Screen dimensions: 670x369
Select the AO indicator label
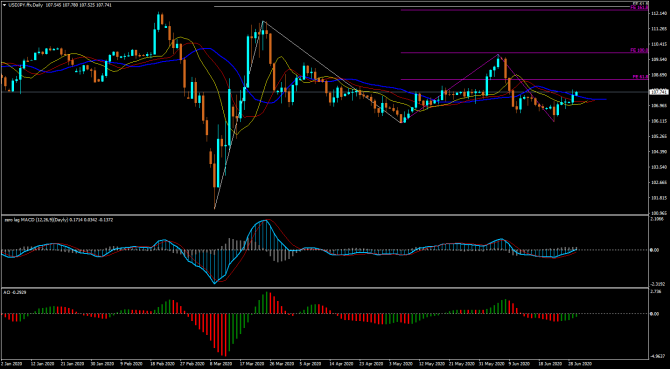click(11, 292)
